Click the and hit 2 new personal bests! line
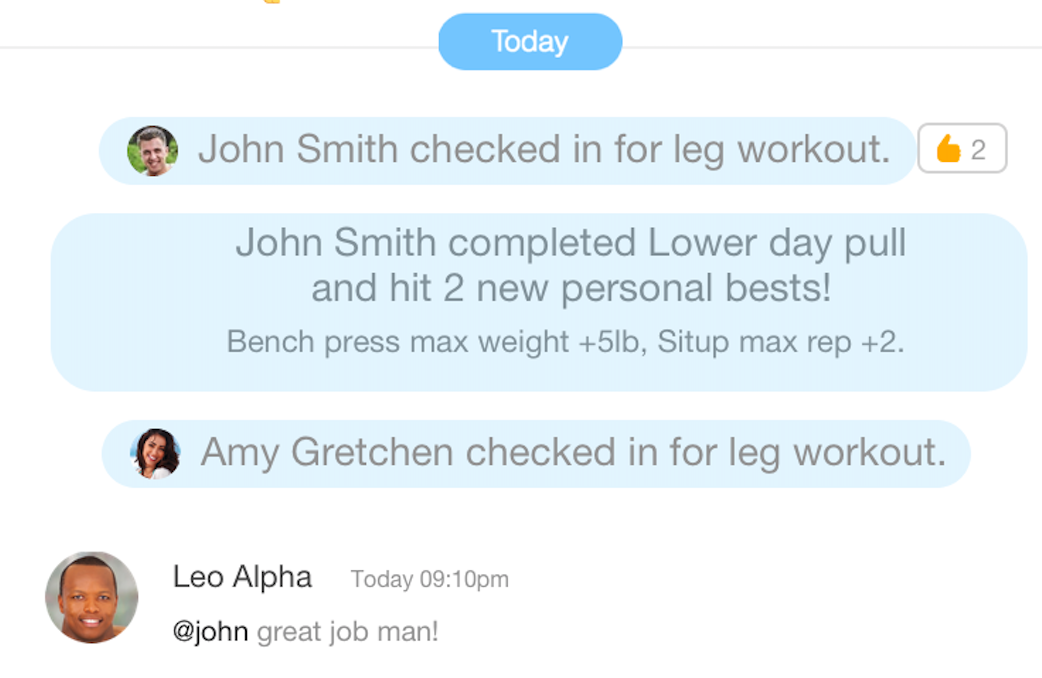Image resolution: width=1042 pixels, height=678 pixels. tap(571, 288)
